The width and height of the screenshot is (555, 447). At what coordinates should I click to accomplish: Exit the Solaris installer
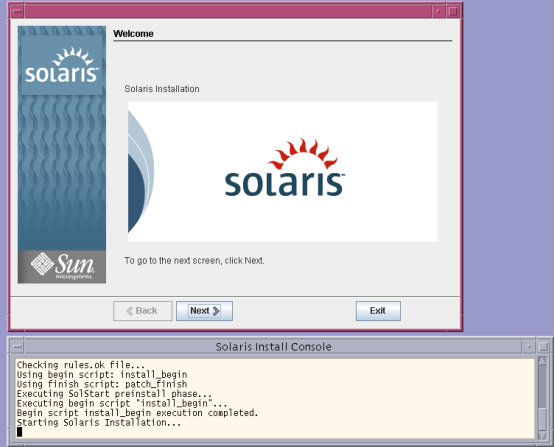coord(378,311)
